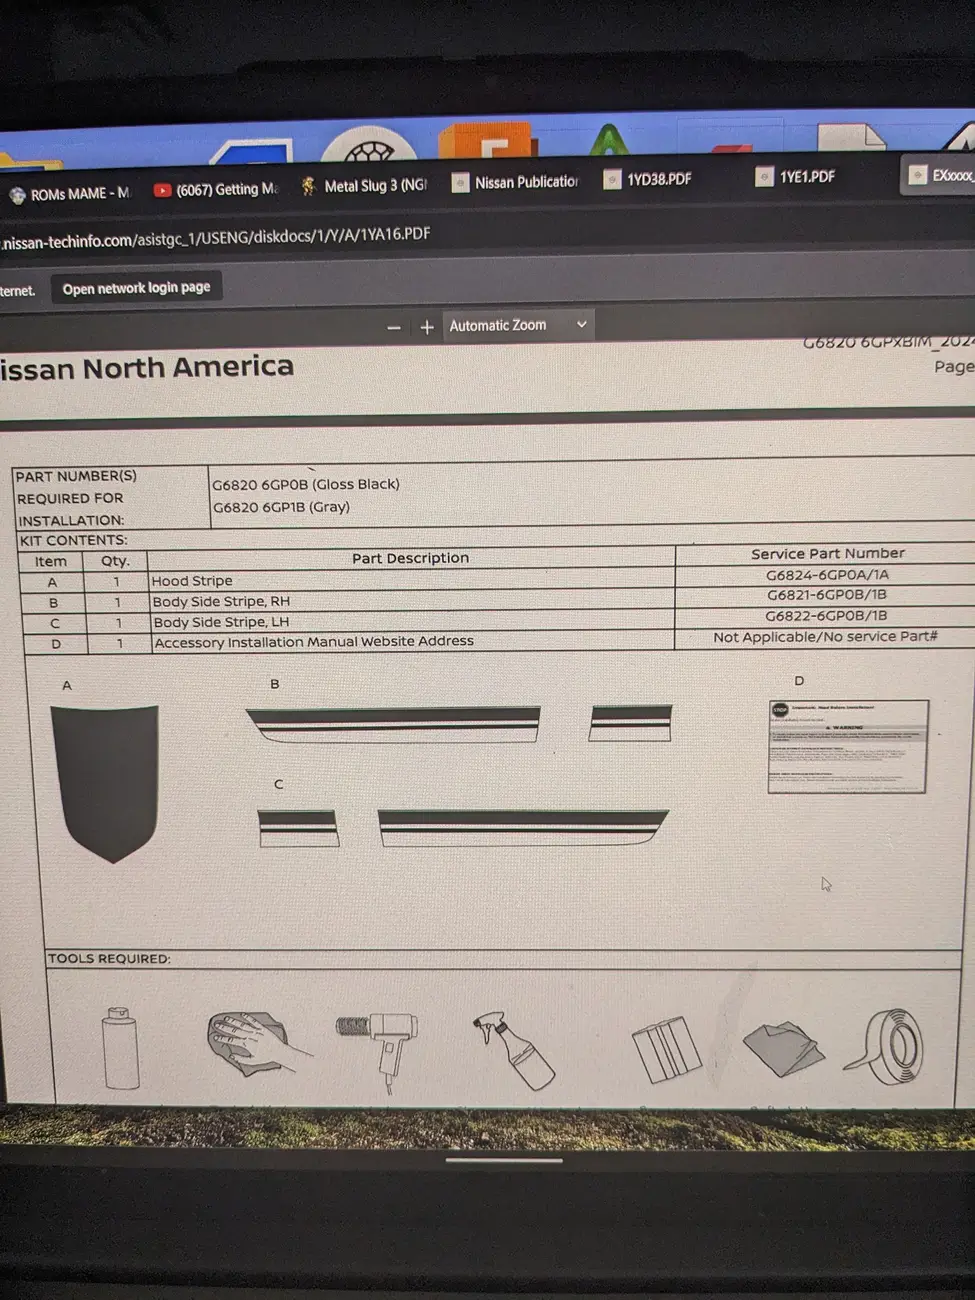This screenshot has height=1300, width=975.
Task: Select the Hood Stripe row text
Action: coord(192,581)
